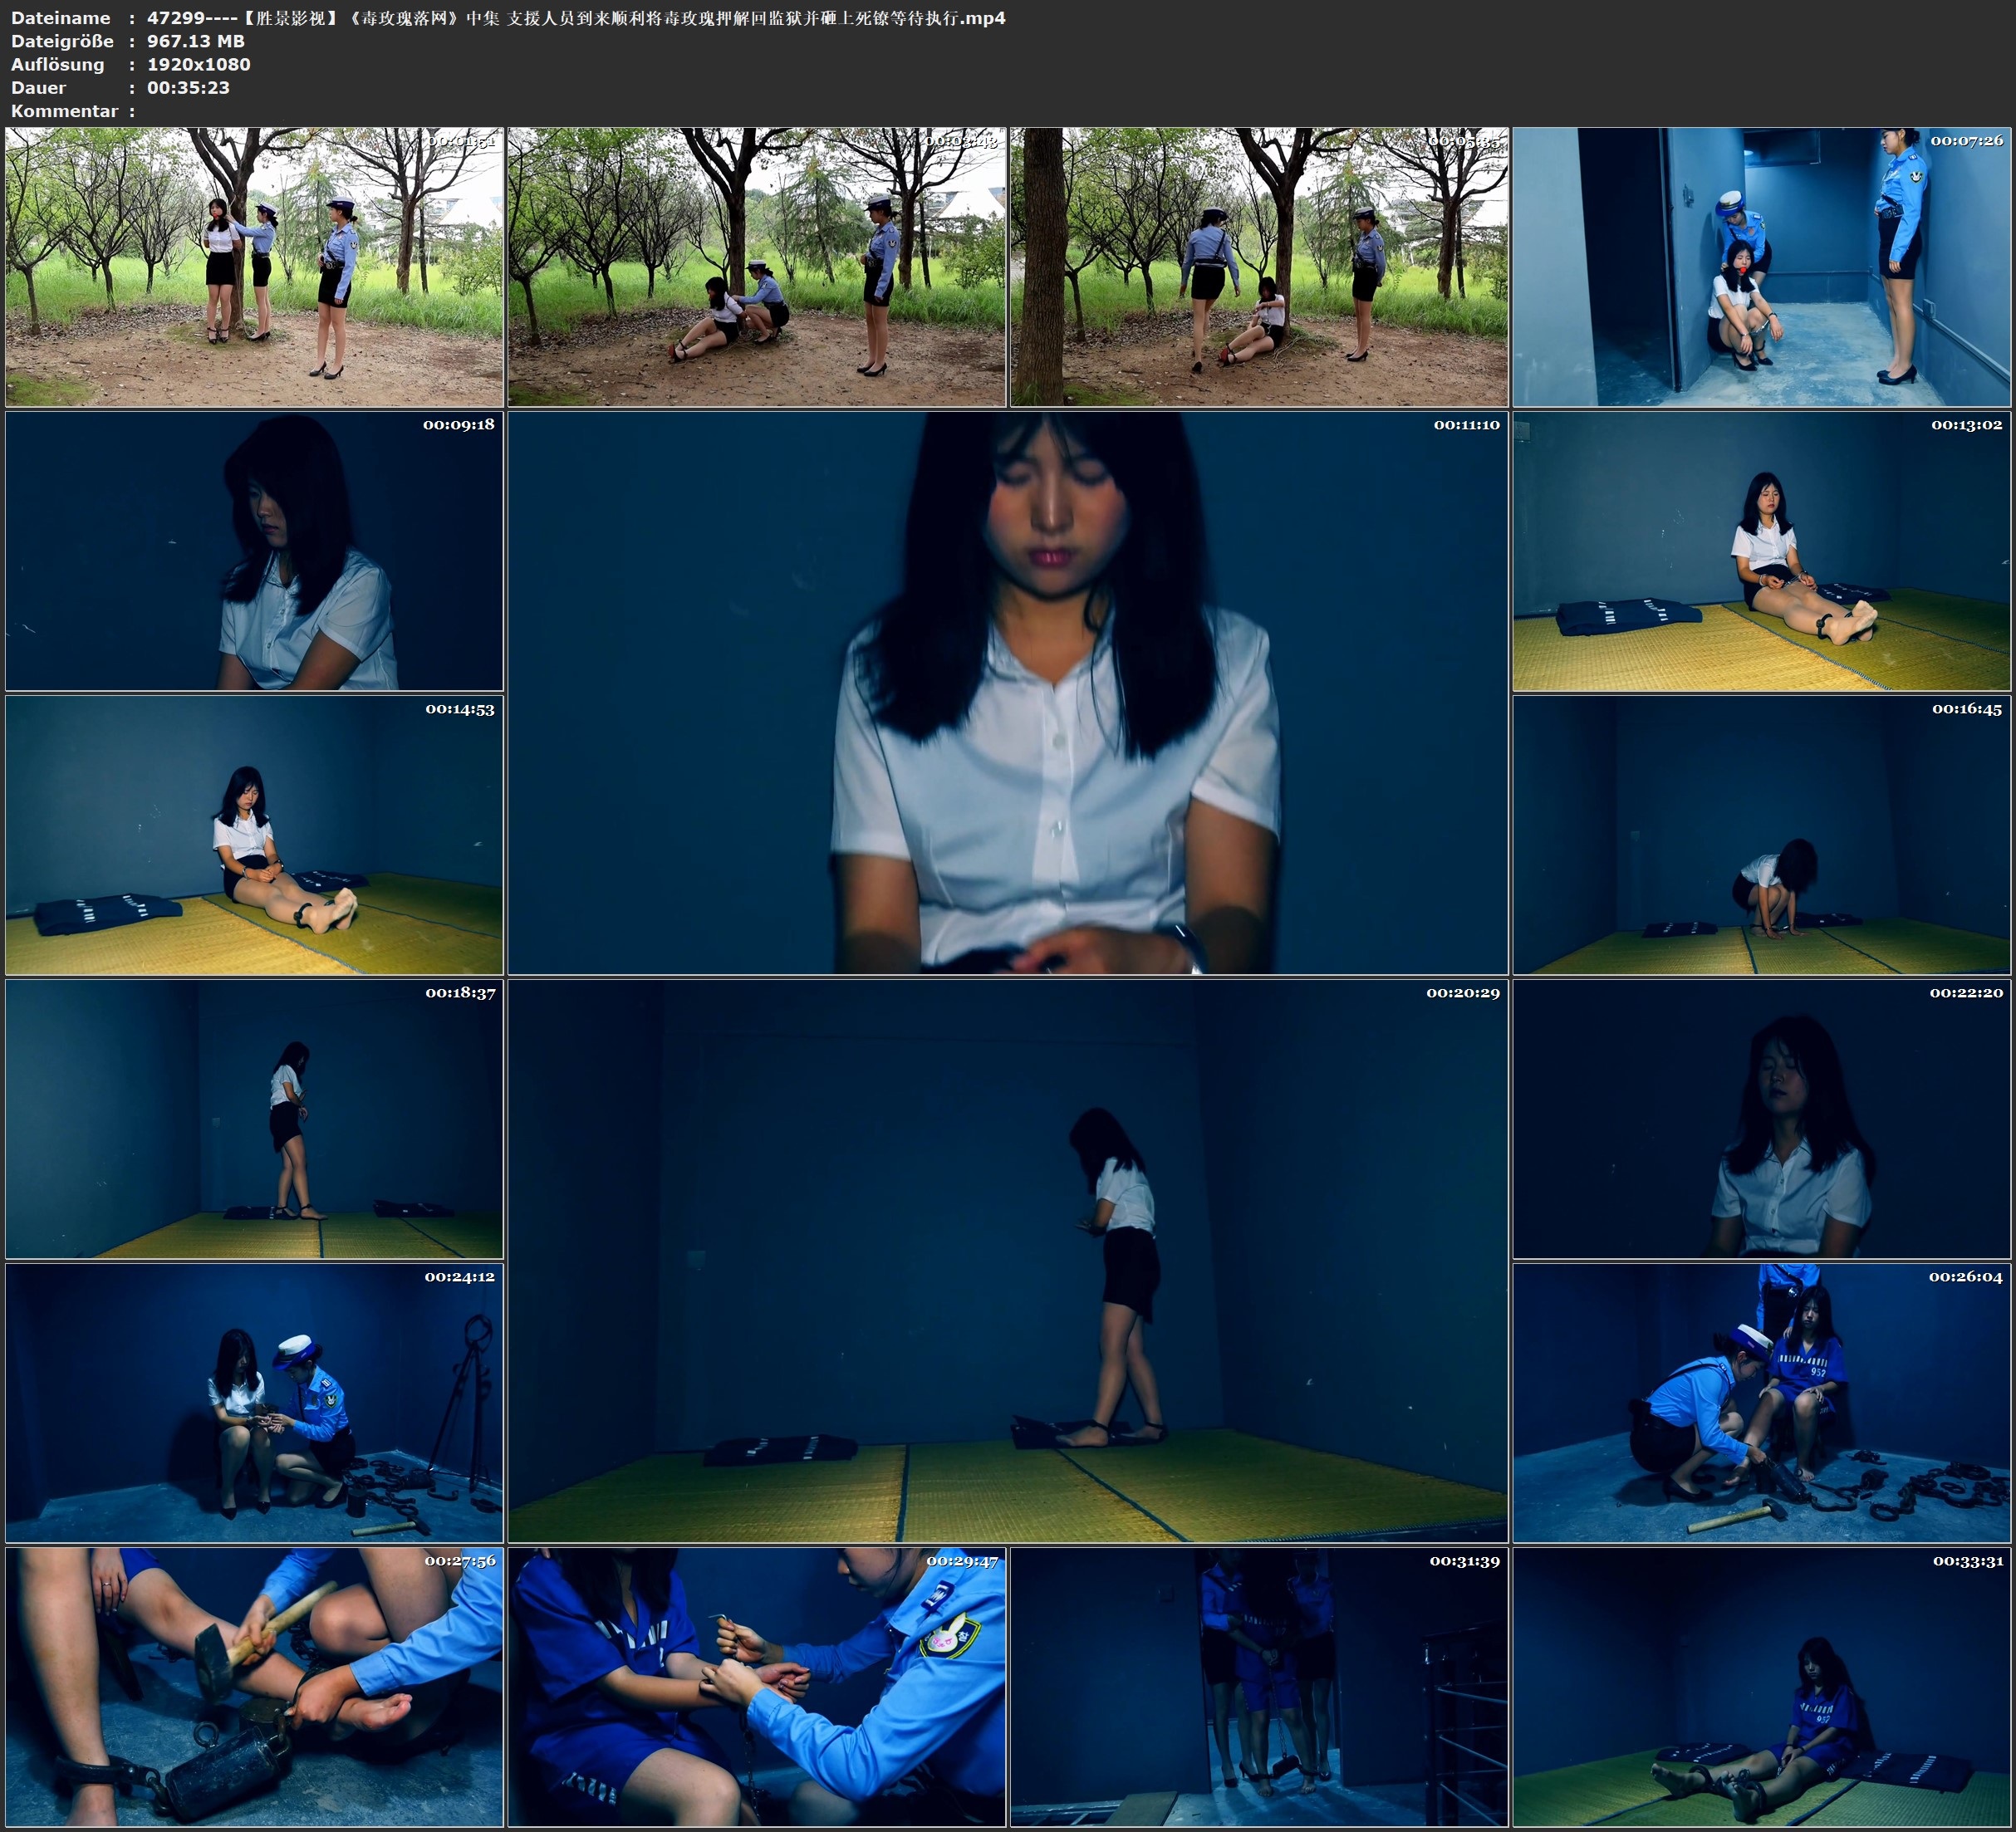The height and width of the screenshot is (1832, 2016).
Task: Open the large frame at 00:20:29
Action: [1007, 1260]
